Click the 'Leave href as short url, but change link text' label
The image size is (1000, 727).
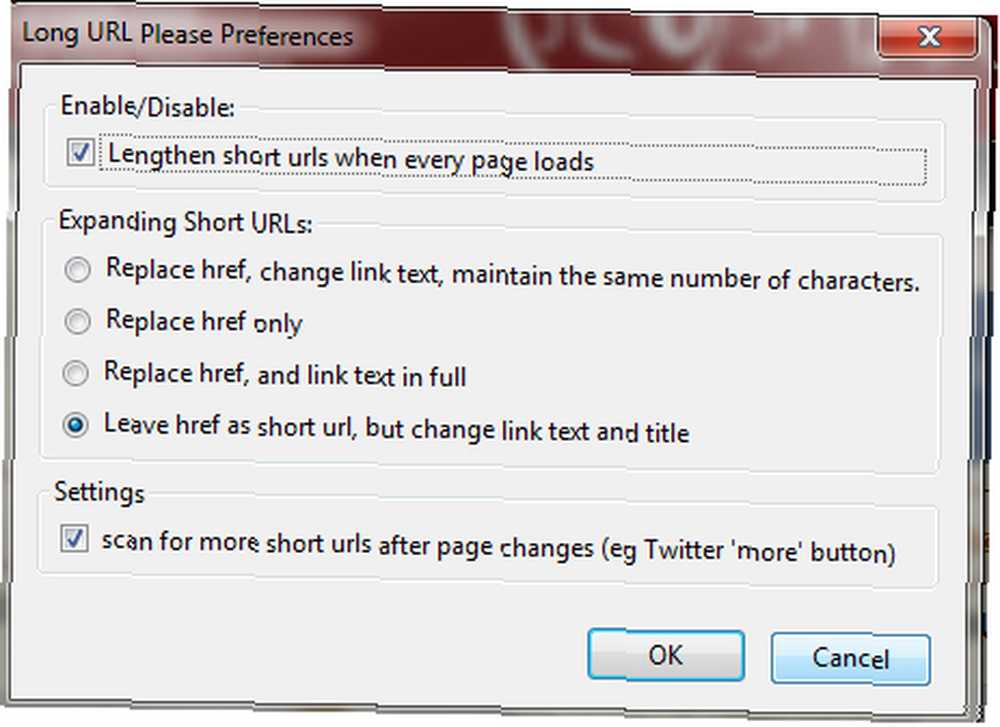point(397,429)
